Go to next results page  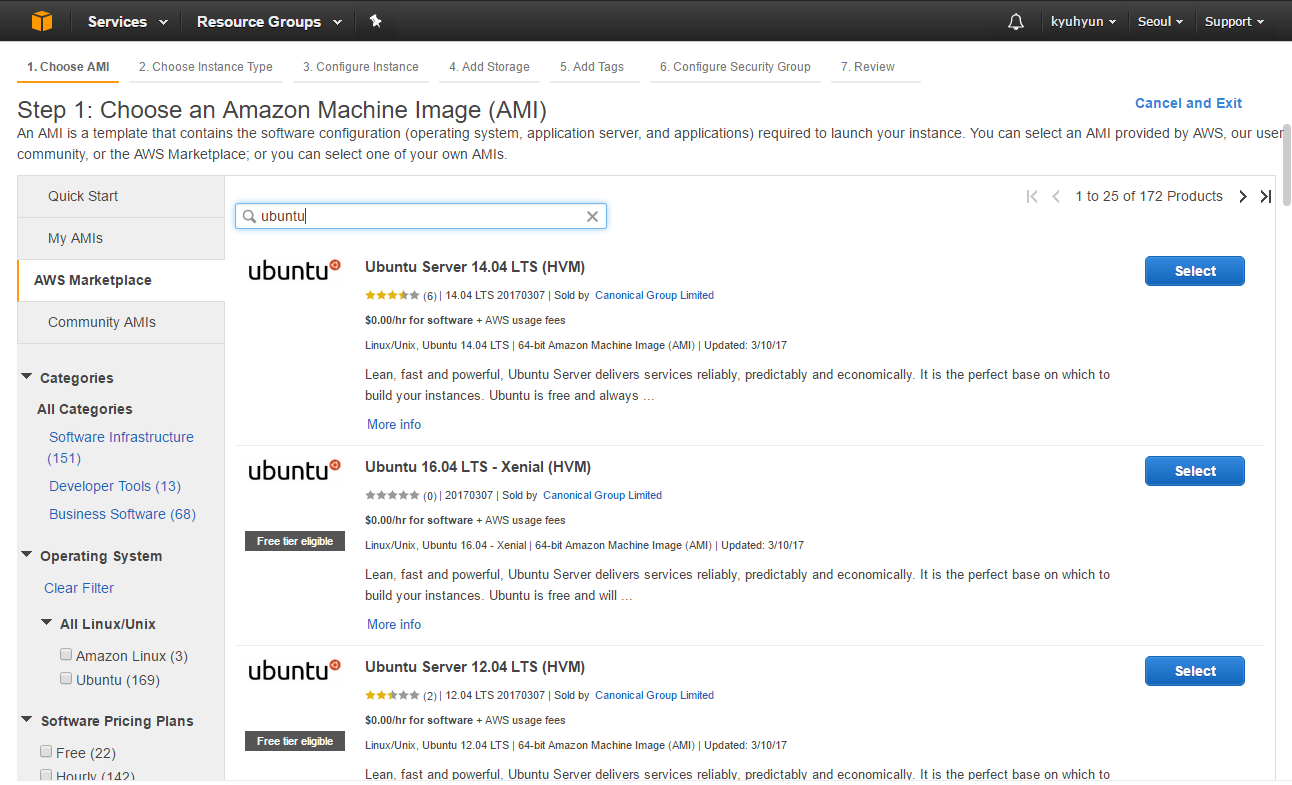[x=1243, y=196]
